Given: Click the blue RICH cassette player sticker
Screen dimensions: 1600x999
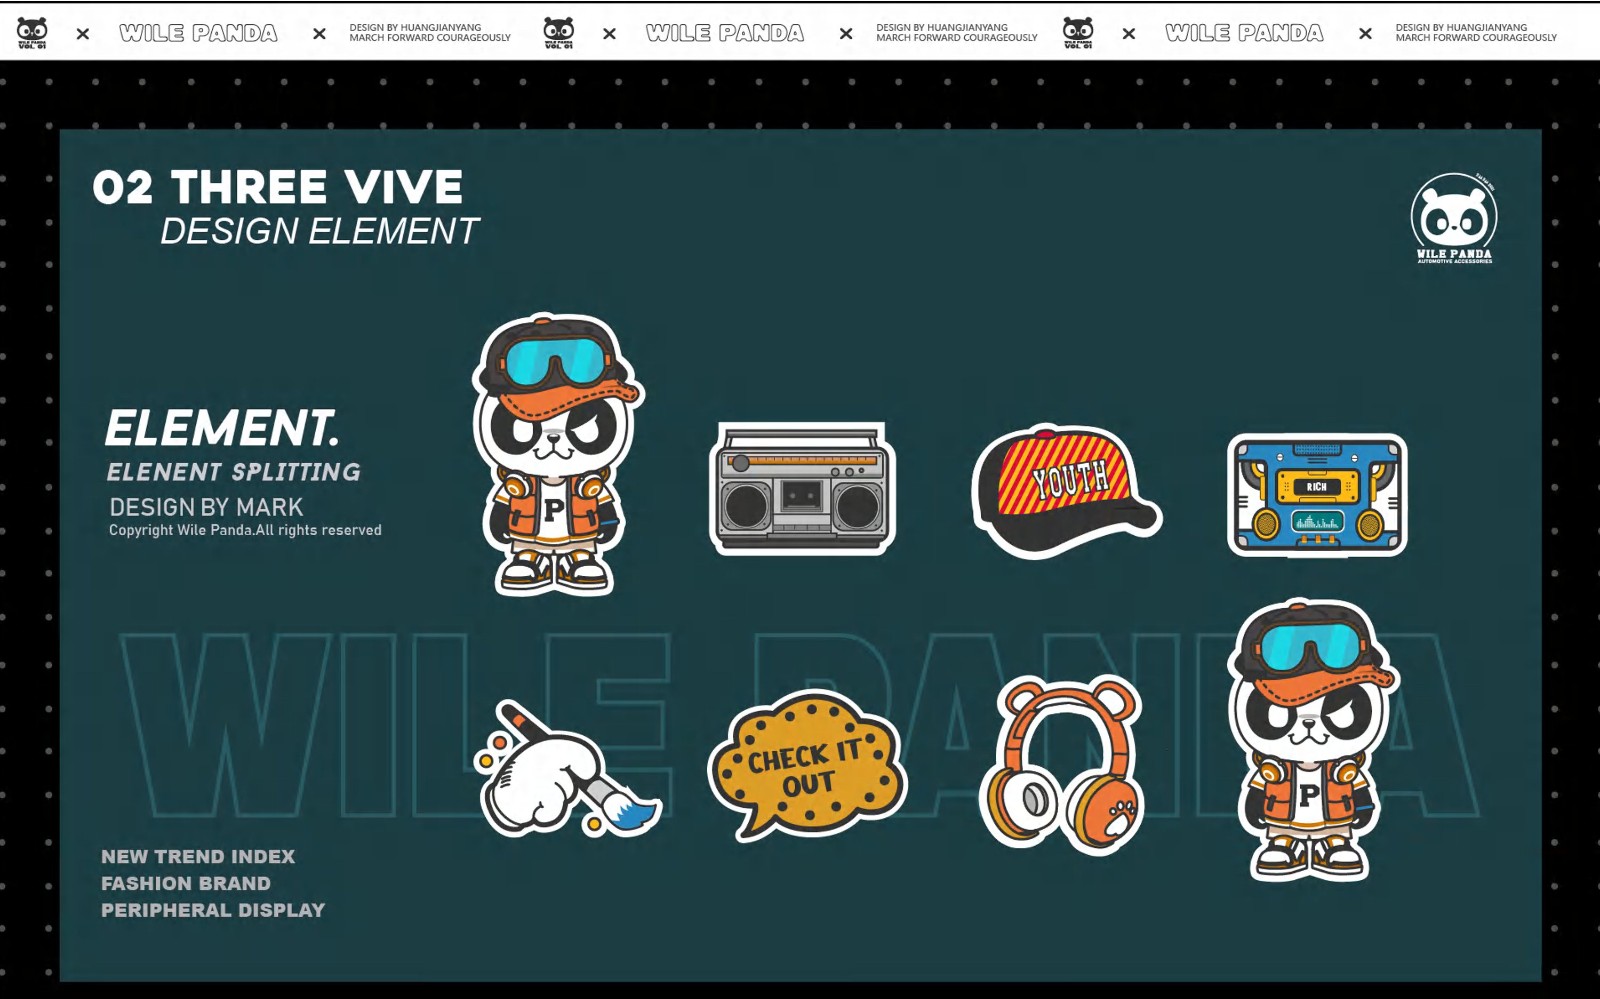Looking at the screenshot, I should tap(1317, 495).
